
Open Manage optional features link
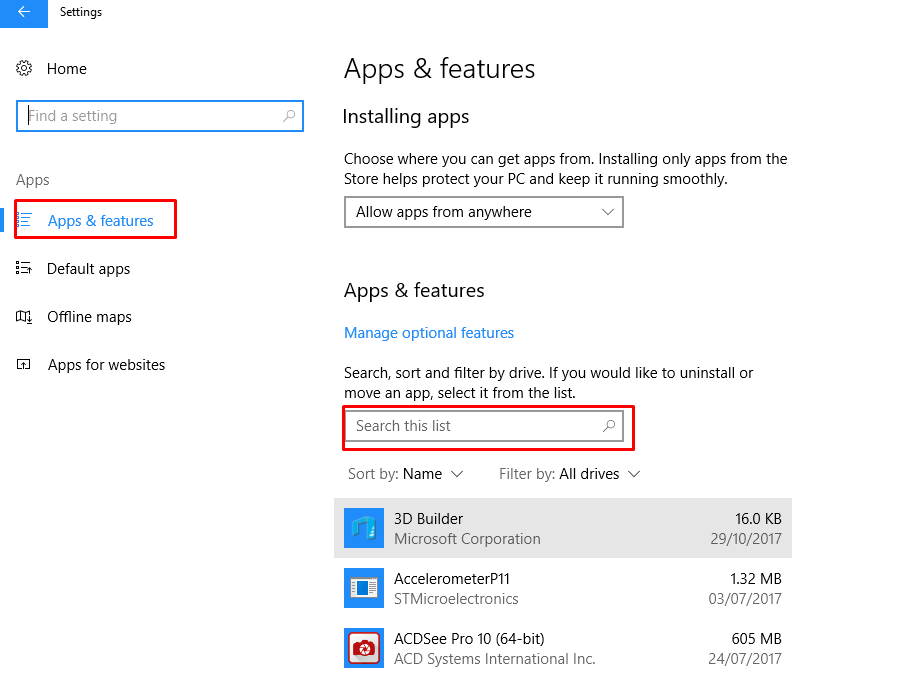[x=429, y=333]
